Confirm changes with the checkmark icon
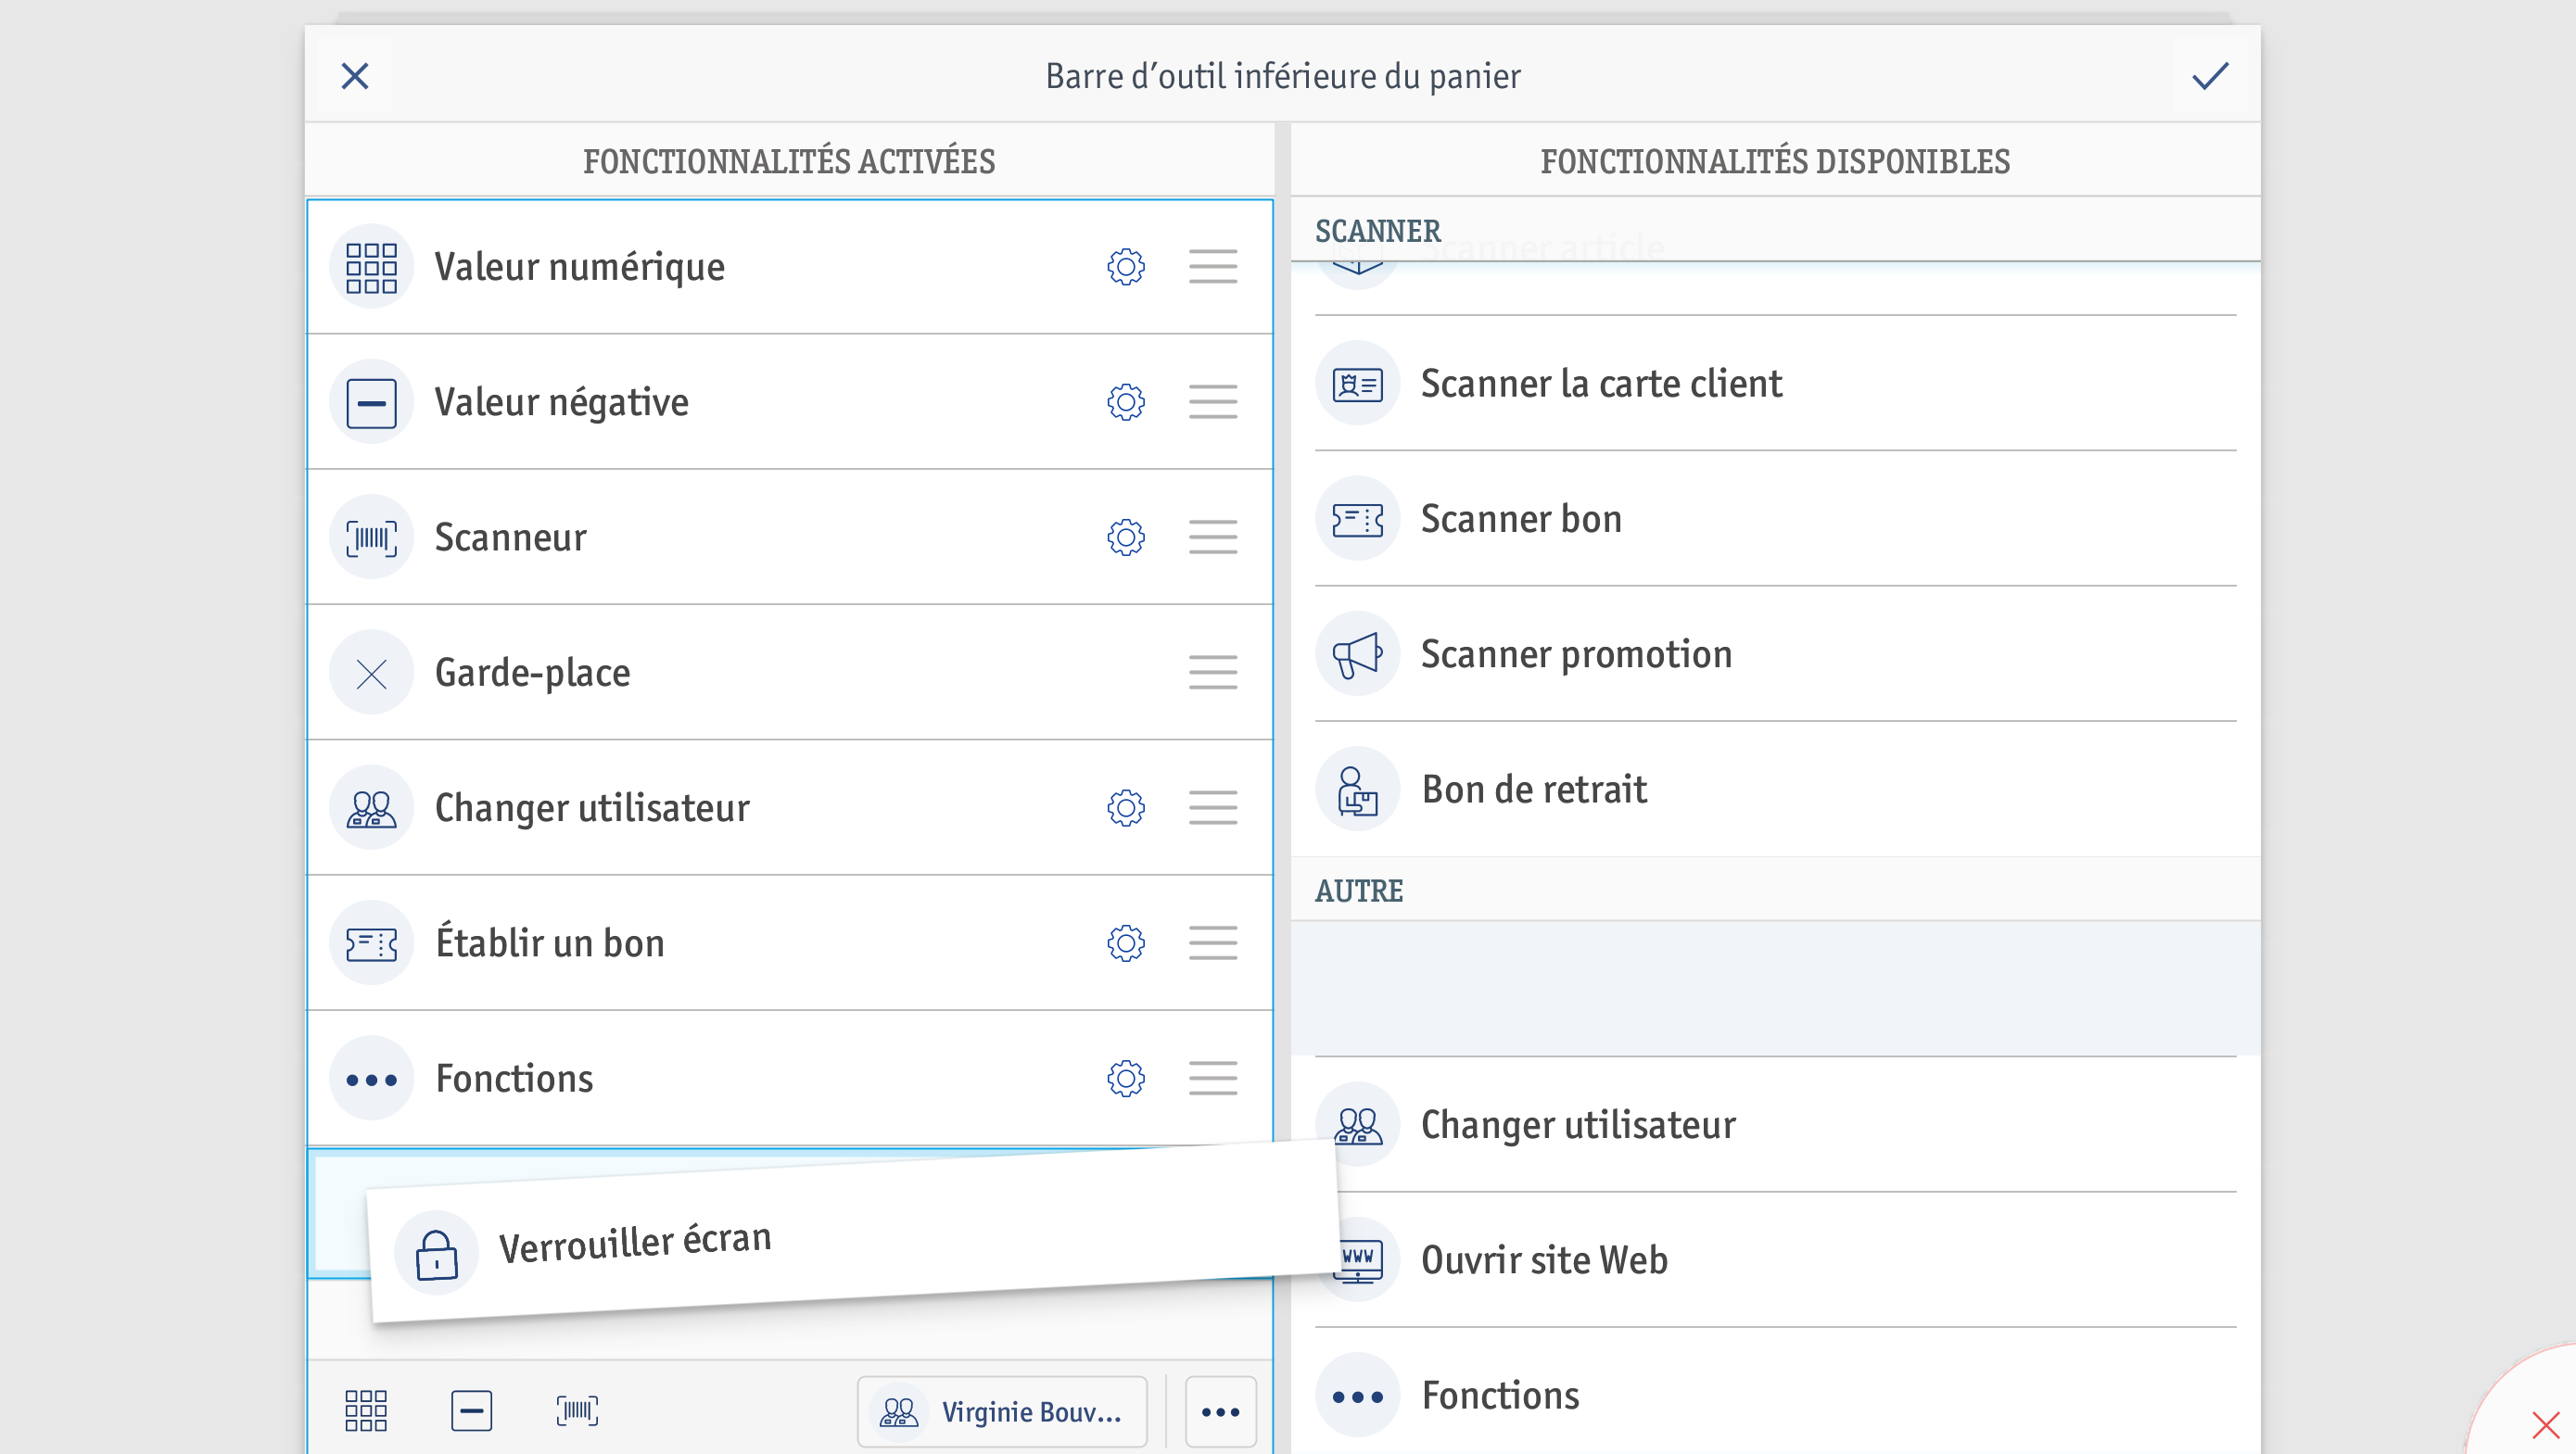 point(2210,76)
